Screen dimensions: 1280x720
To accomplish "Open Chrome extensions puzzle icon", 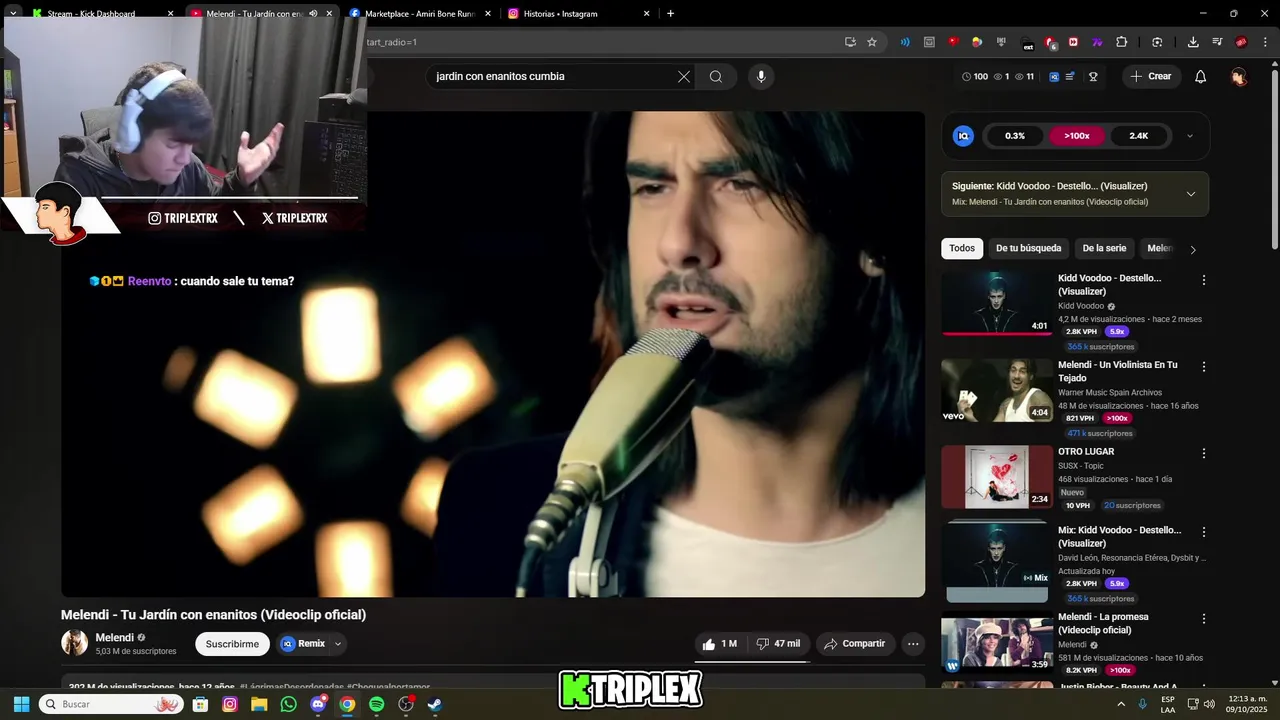I will 1121,42.
